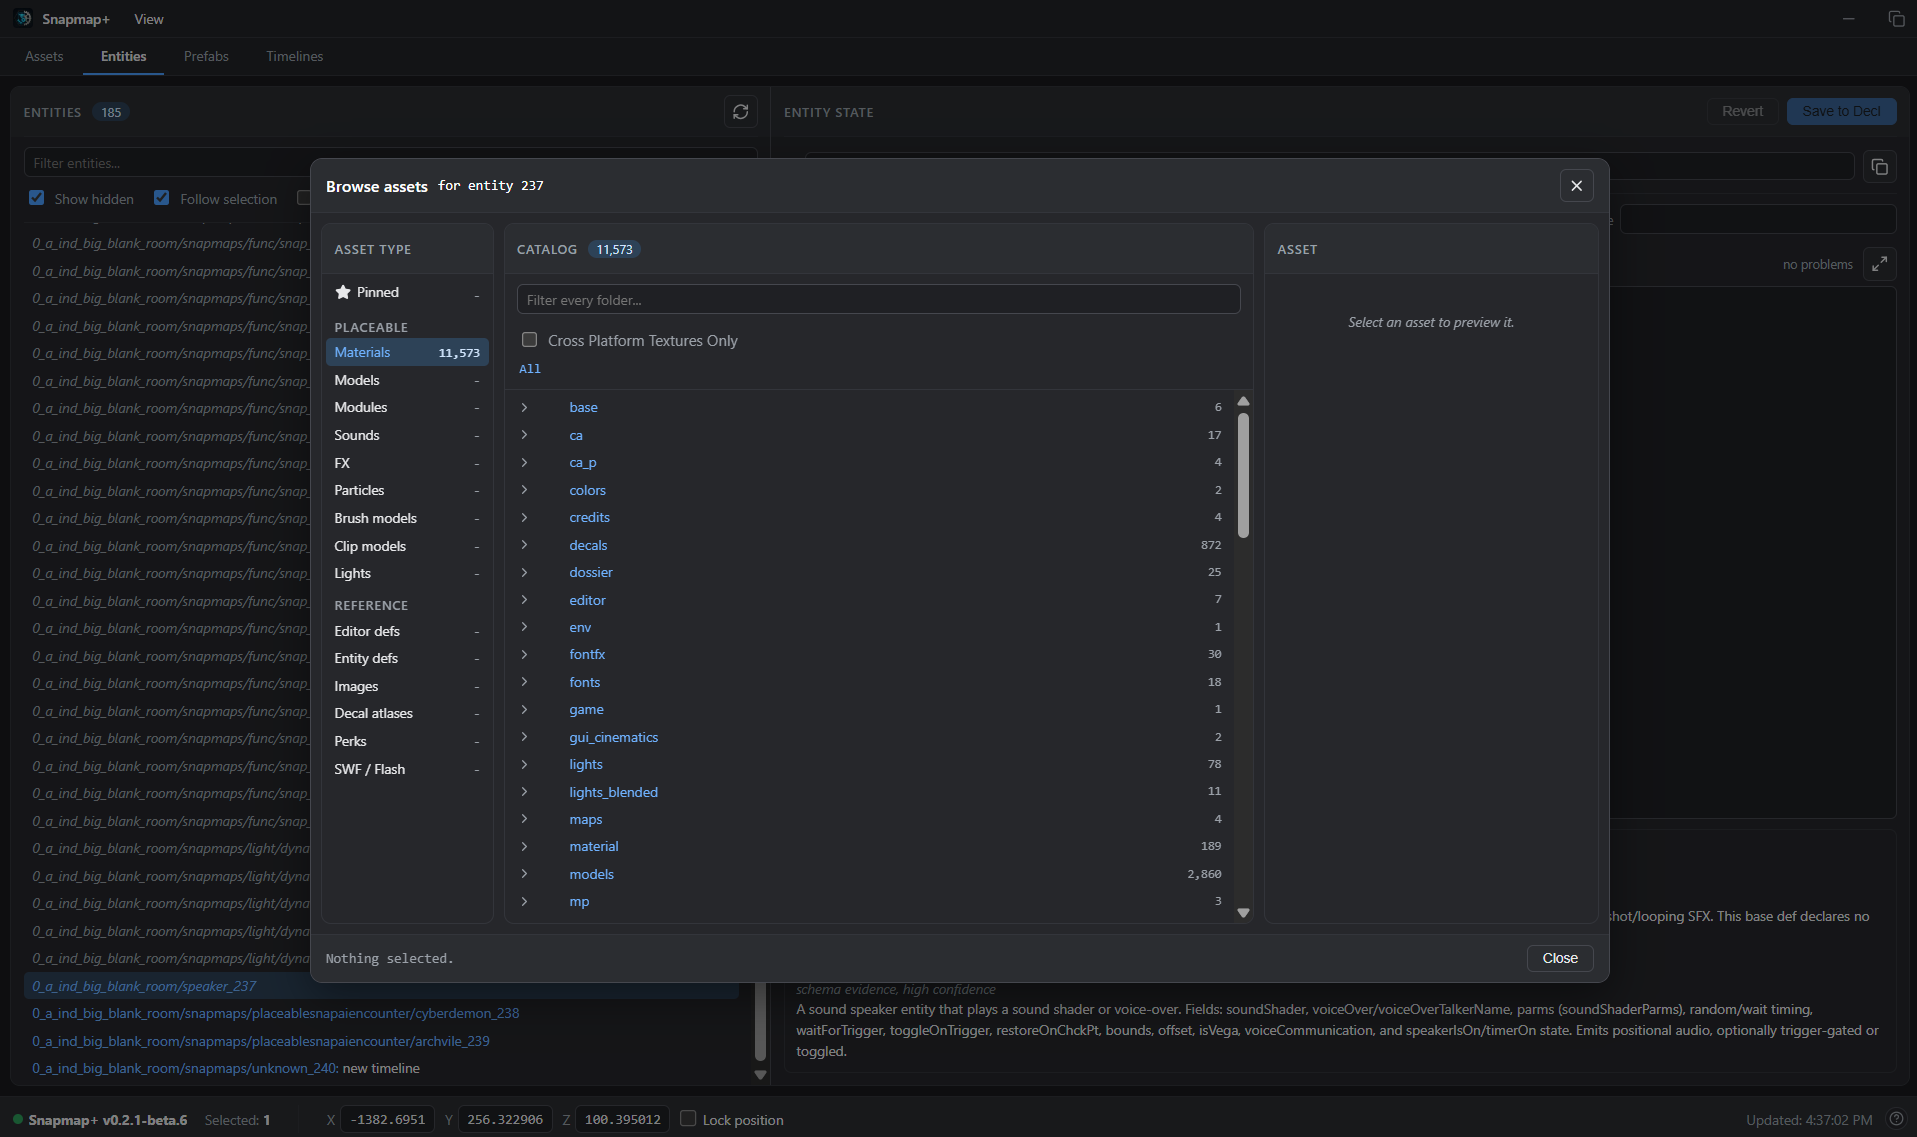Click the entities list scroll down arrow
Image resolution: width=1917 pixels, height=1137 pixels.
click(x=760, y=1075)
